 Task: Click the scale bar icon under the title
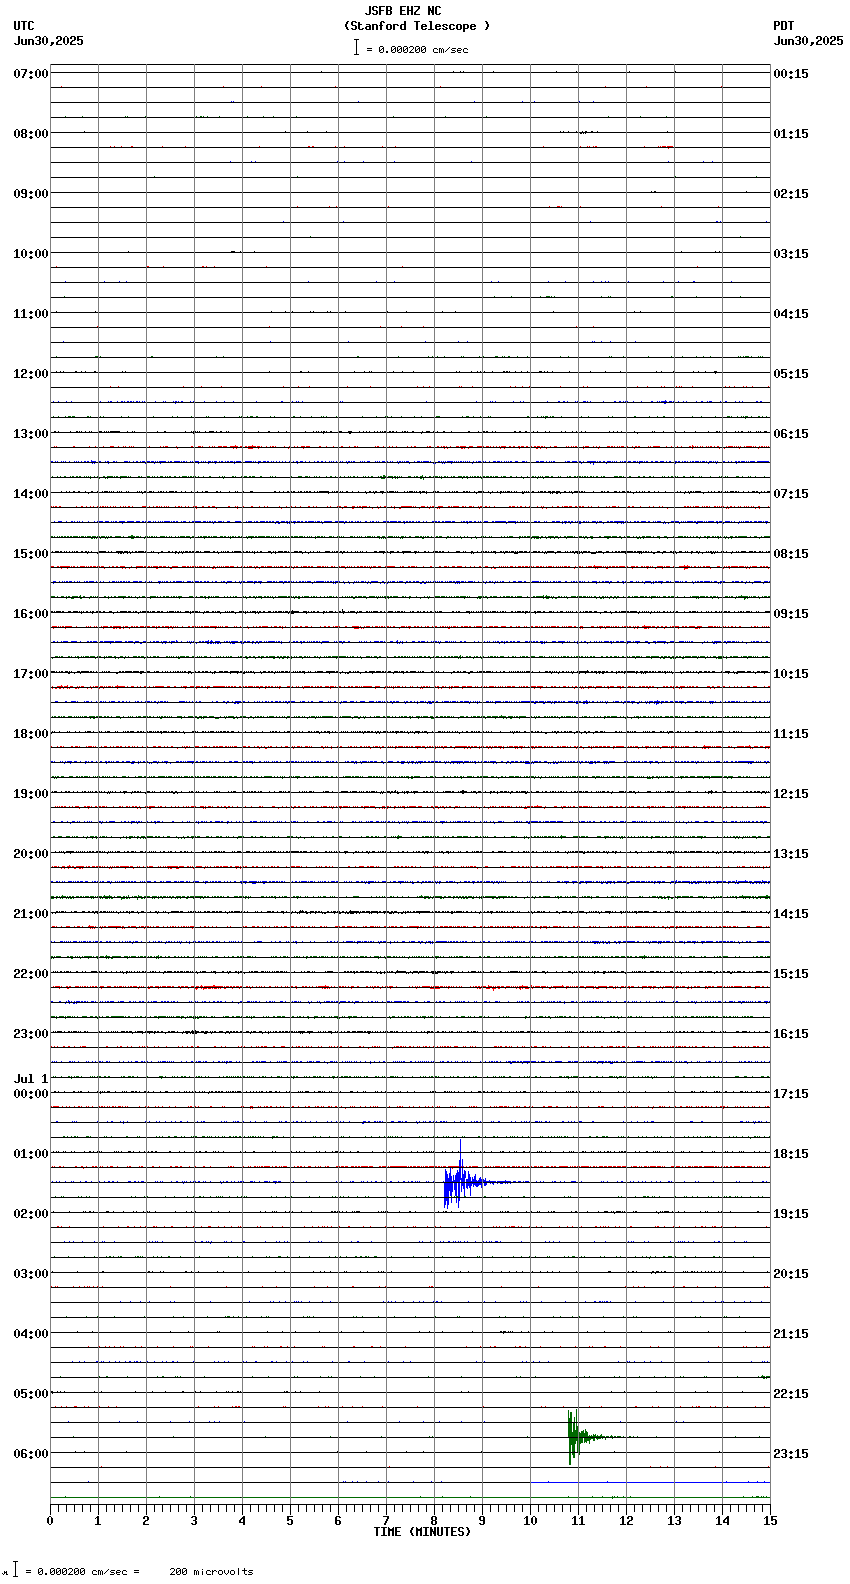click(356, 47)
